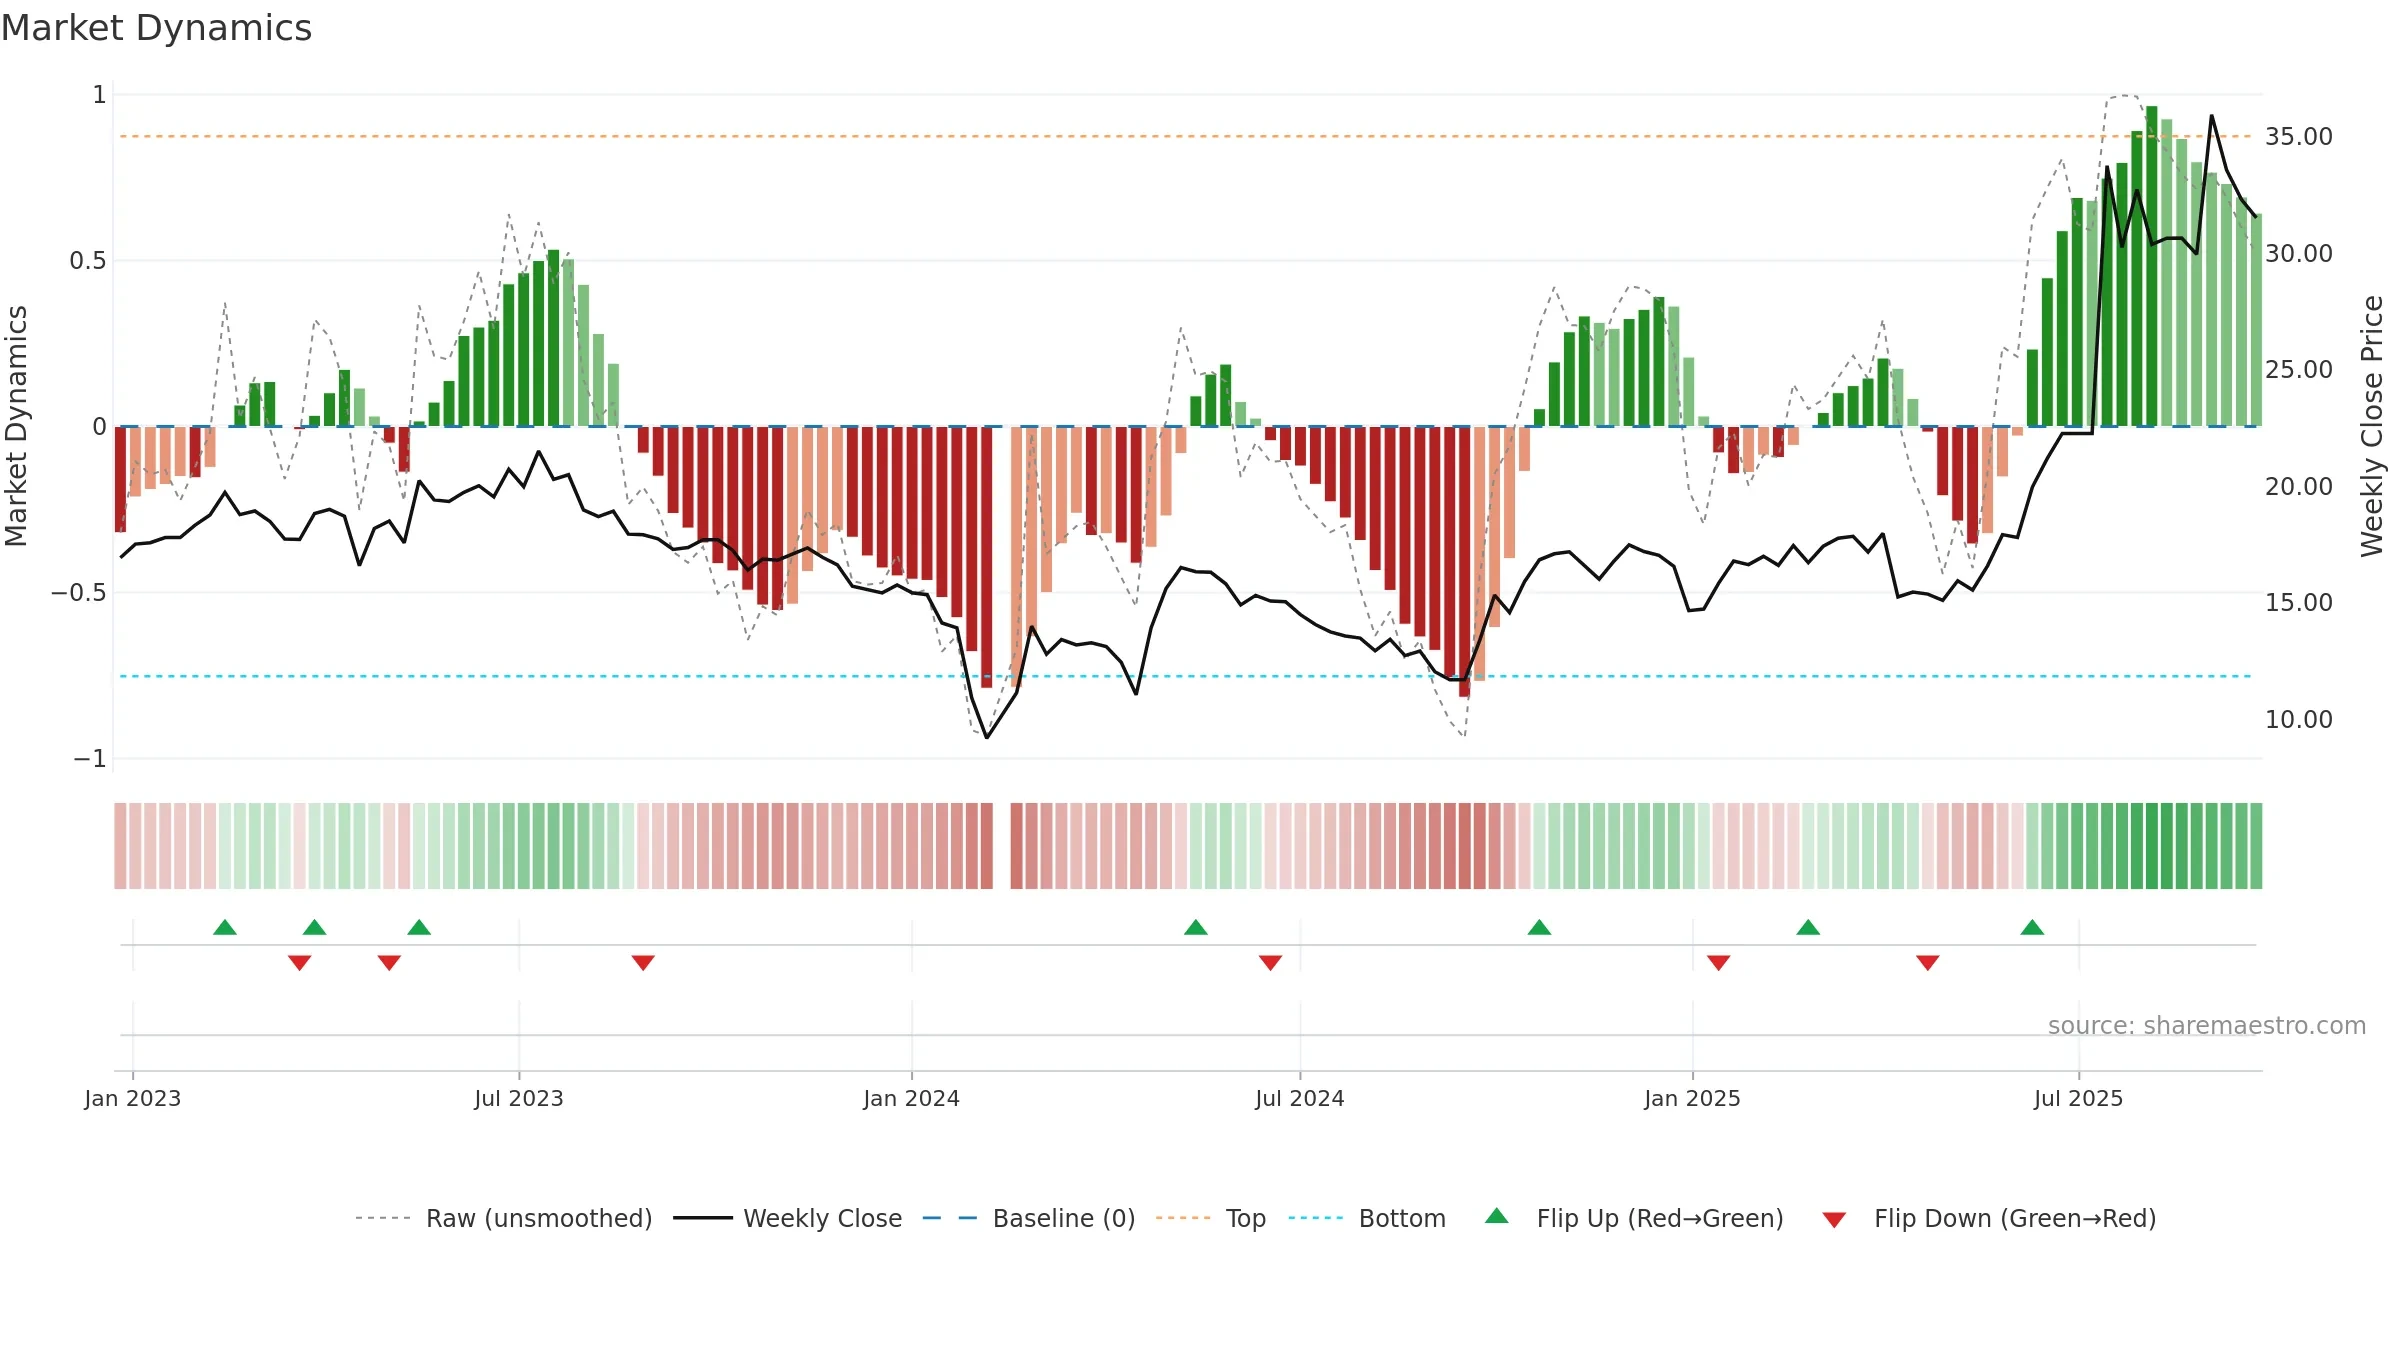Screen dimensions: 2400x1350
Task: Click the last green flip-up marker before Jul 2025
Action: click(x=2032, y=927)
